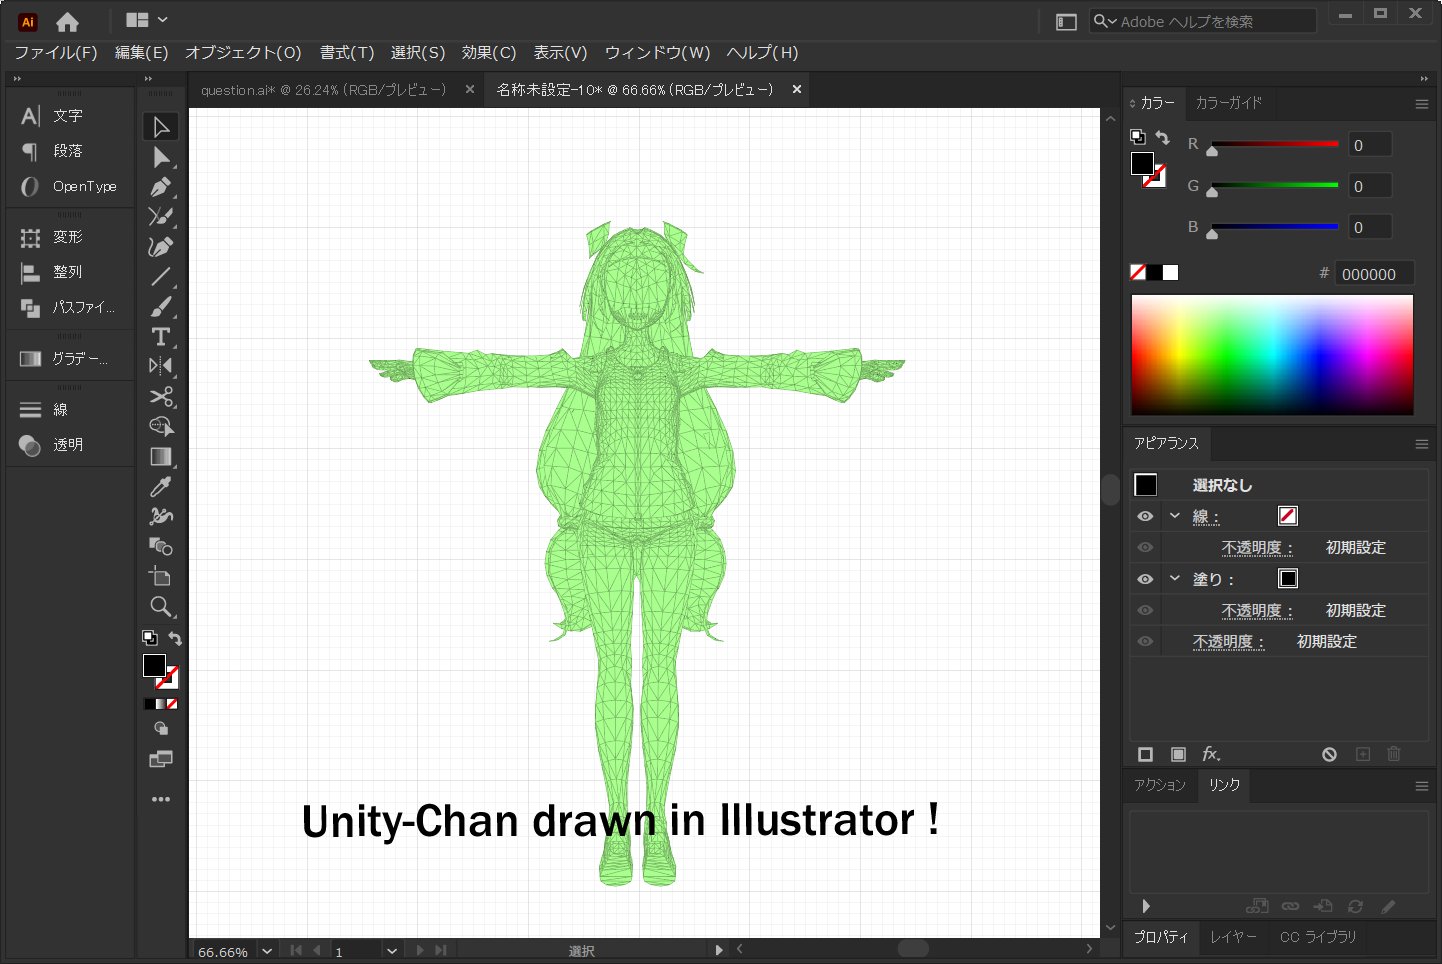This screenshot has width=1442, height=964.
Task: Click 不透明度 link under 塗り row
Action: point(1257,611)
